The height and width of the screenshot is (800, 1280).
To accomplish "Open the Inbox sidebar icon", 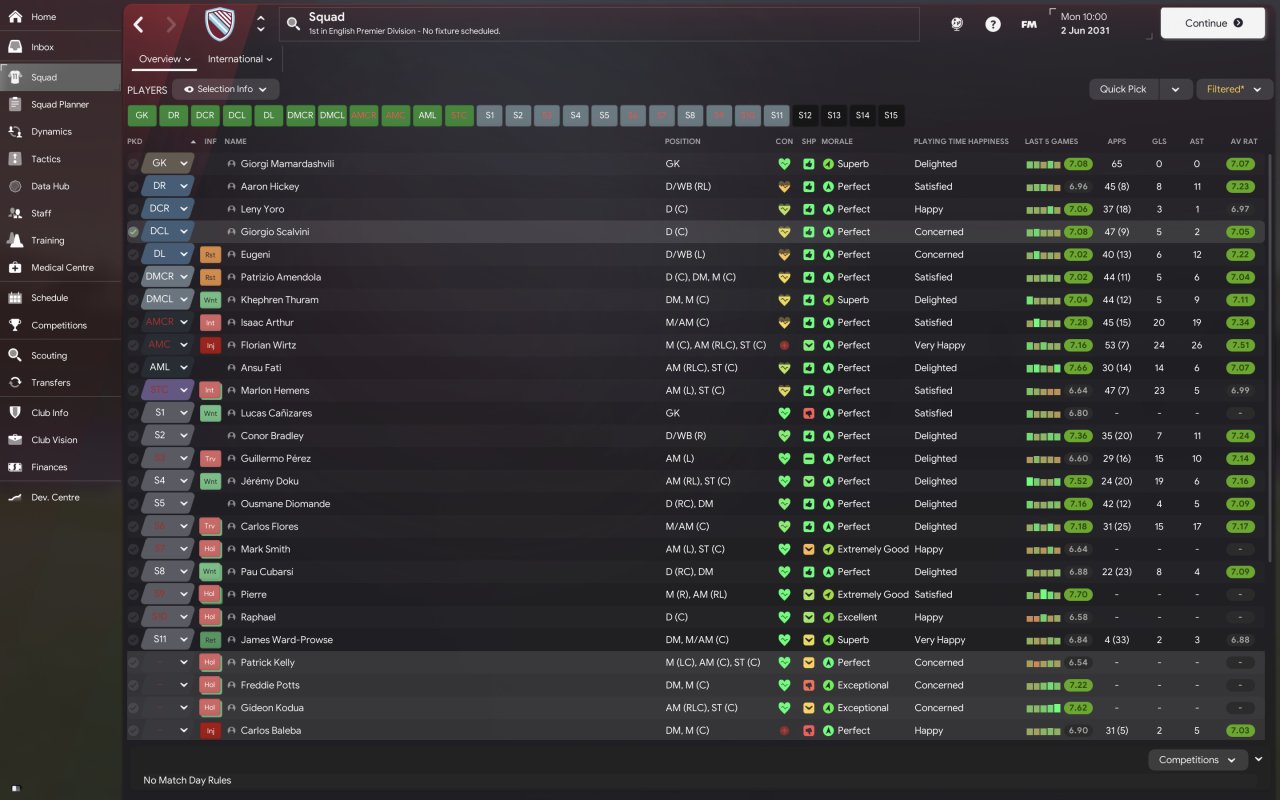I will [x=15, y=47].
